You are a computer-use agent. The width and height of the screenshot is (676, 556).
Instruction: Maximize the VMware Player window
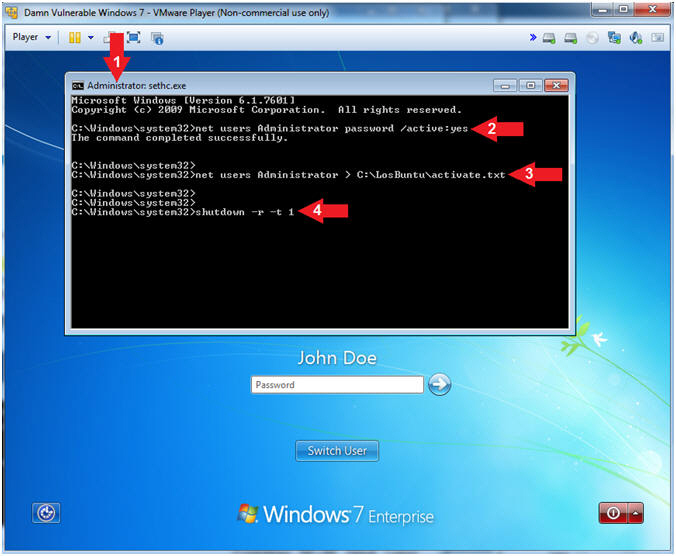click(624, 9)
